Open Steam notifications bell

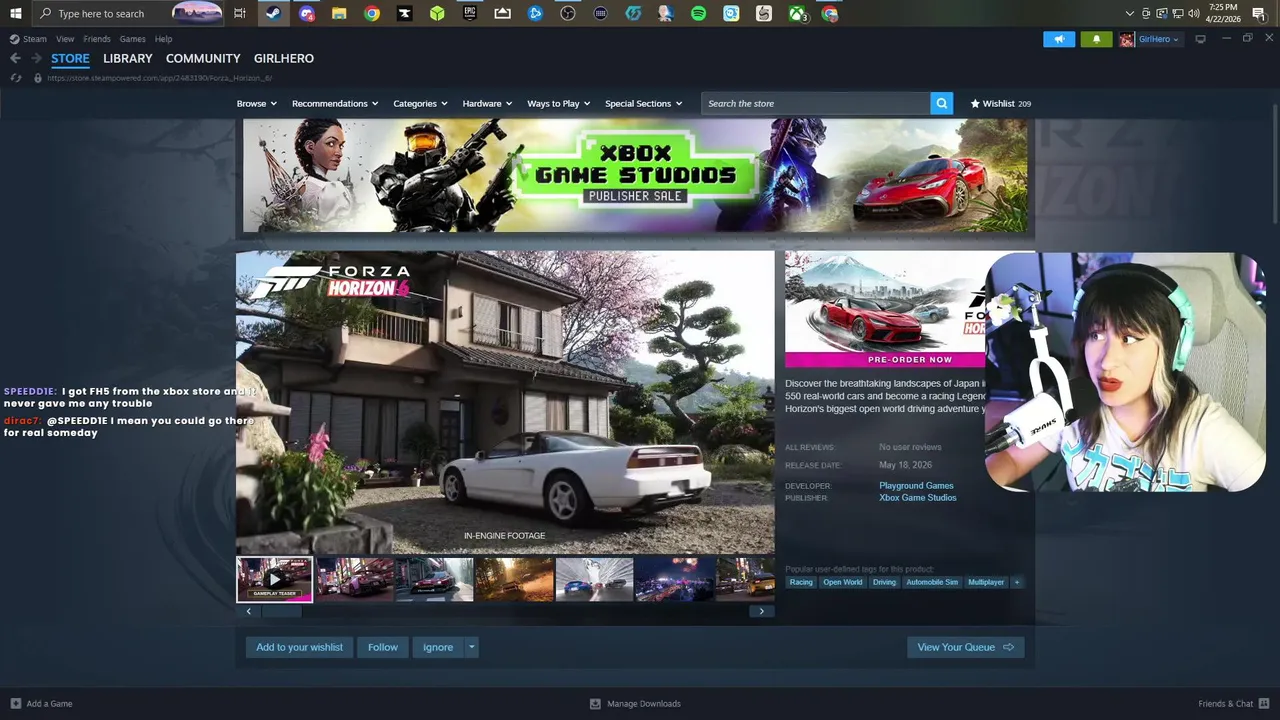click(1096, 39)
